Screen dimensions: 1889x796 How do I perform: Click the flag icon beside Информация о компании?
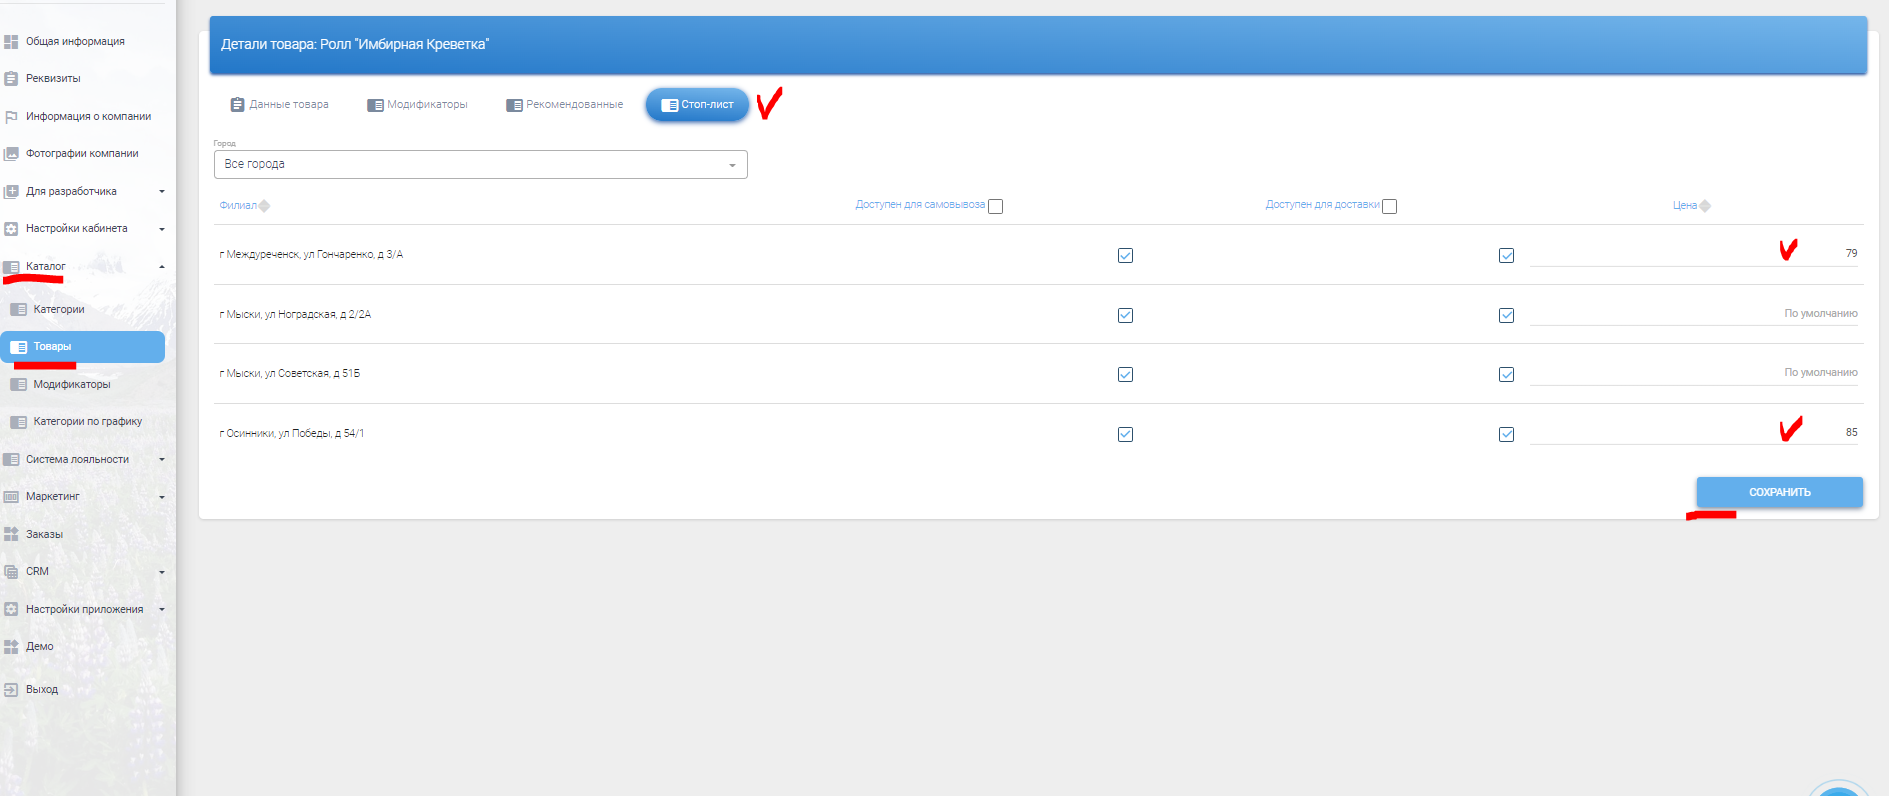[x=11, y=117]
